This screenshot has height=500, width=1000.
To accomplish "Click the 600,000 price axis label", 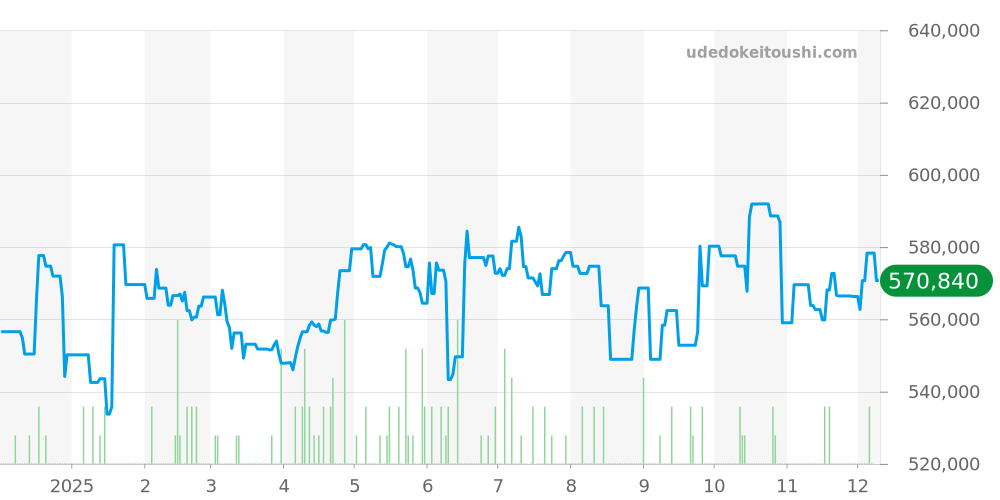I will click(943, 175).
